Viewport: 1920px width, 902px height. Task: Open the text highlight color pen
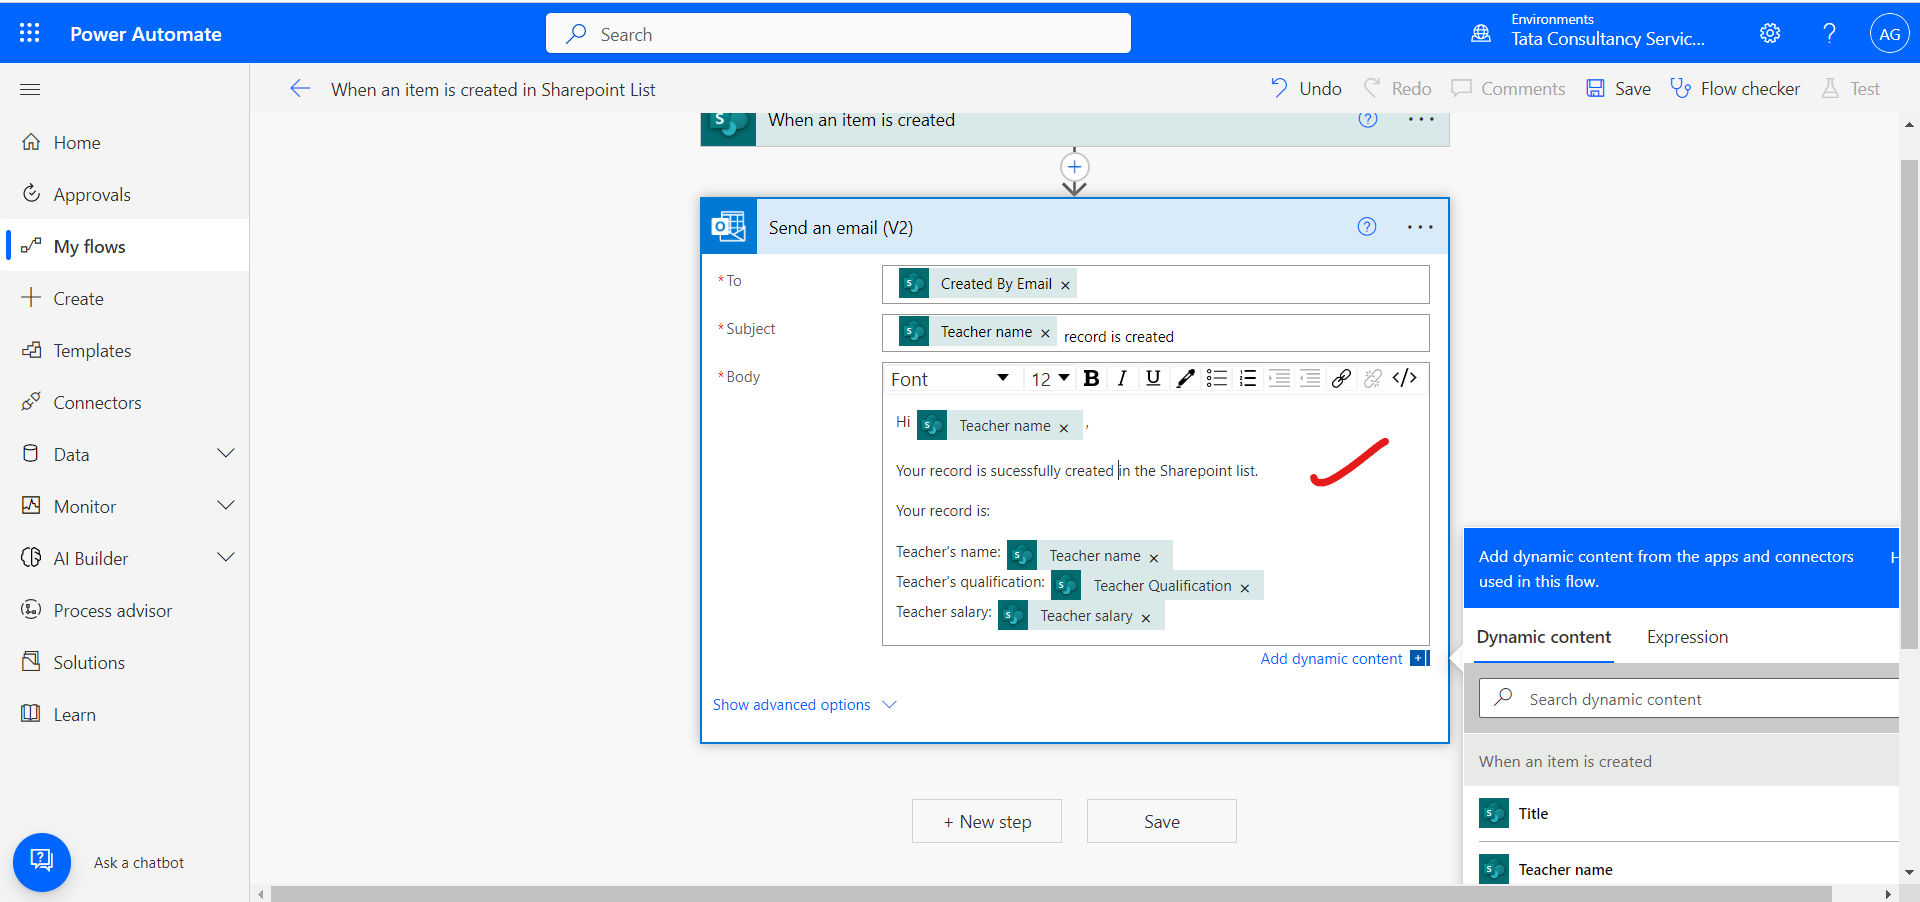[1185, 378]
